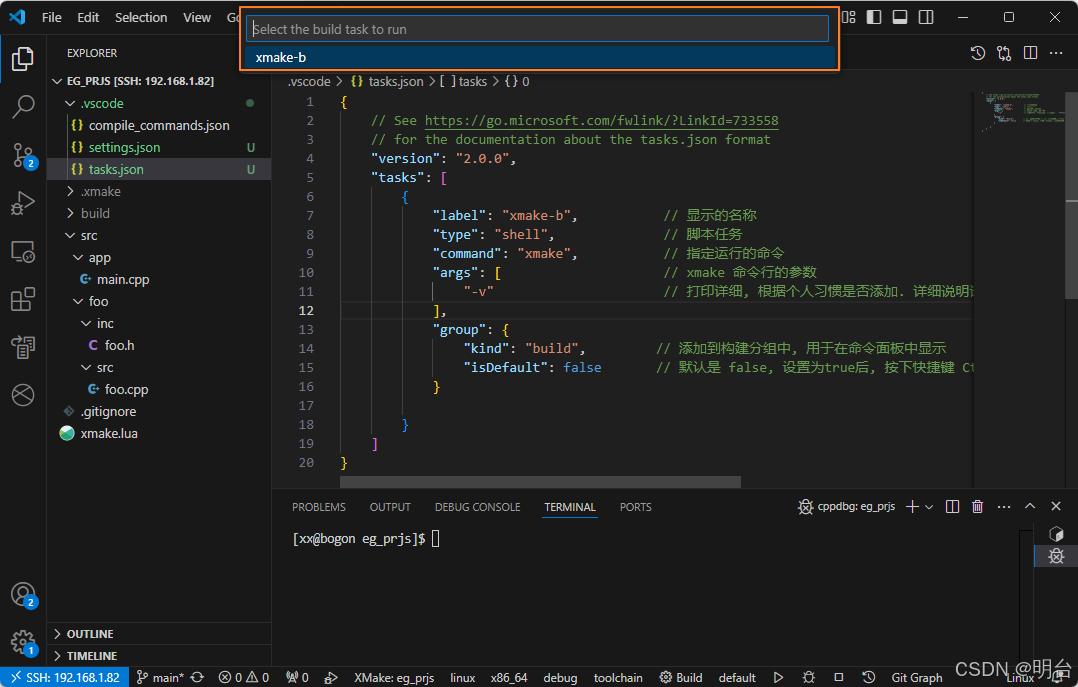This screenshot has width=1078, height=687.
Task: Click the XMake Build gear button
Action: coord(681,677)
